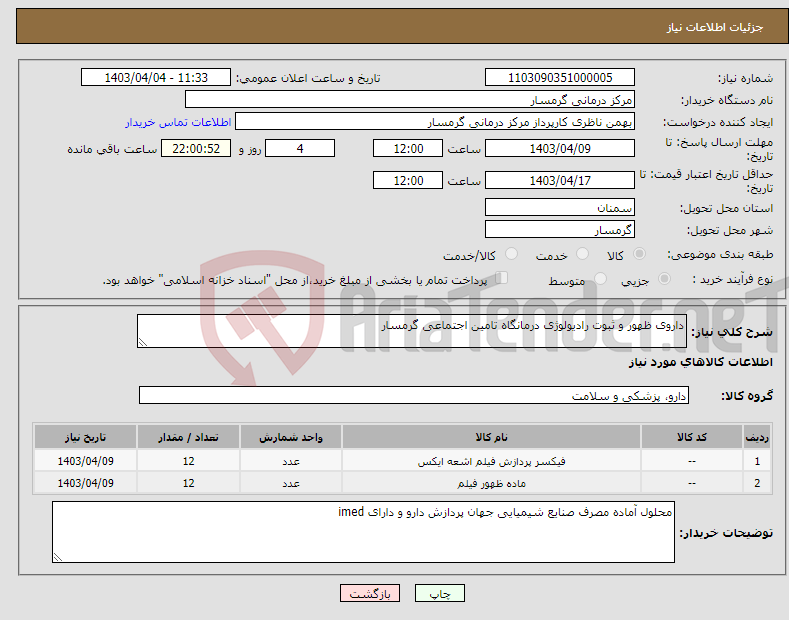The height and width of the screenshot is (620, 789).
Task: Click the remaining days field showing 4
Action: [300, 148]
